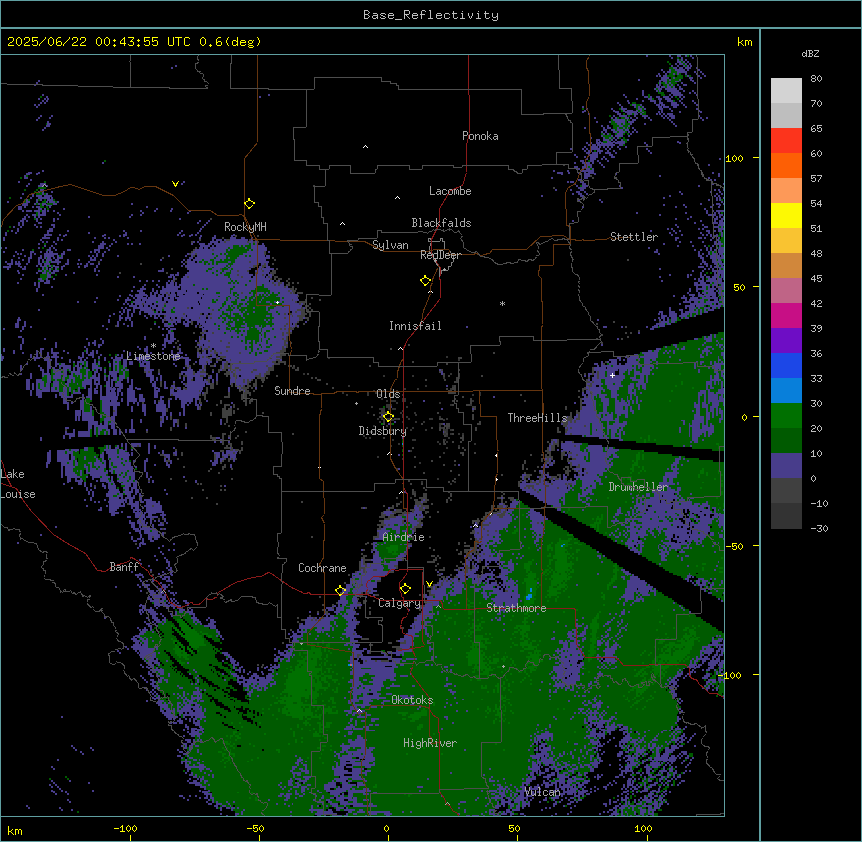
Task: Click the ThreeHills label
Action: tap(537, 418)
